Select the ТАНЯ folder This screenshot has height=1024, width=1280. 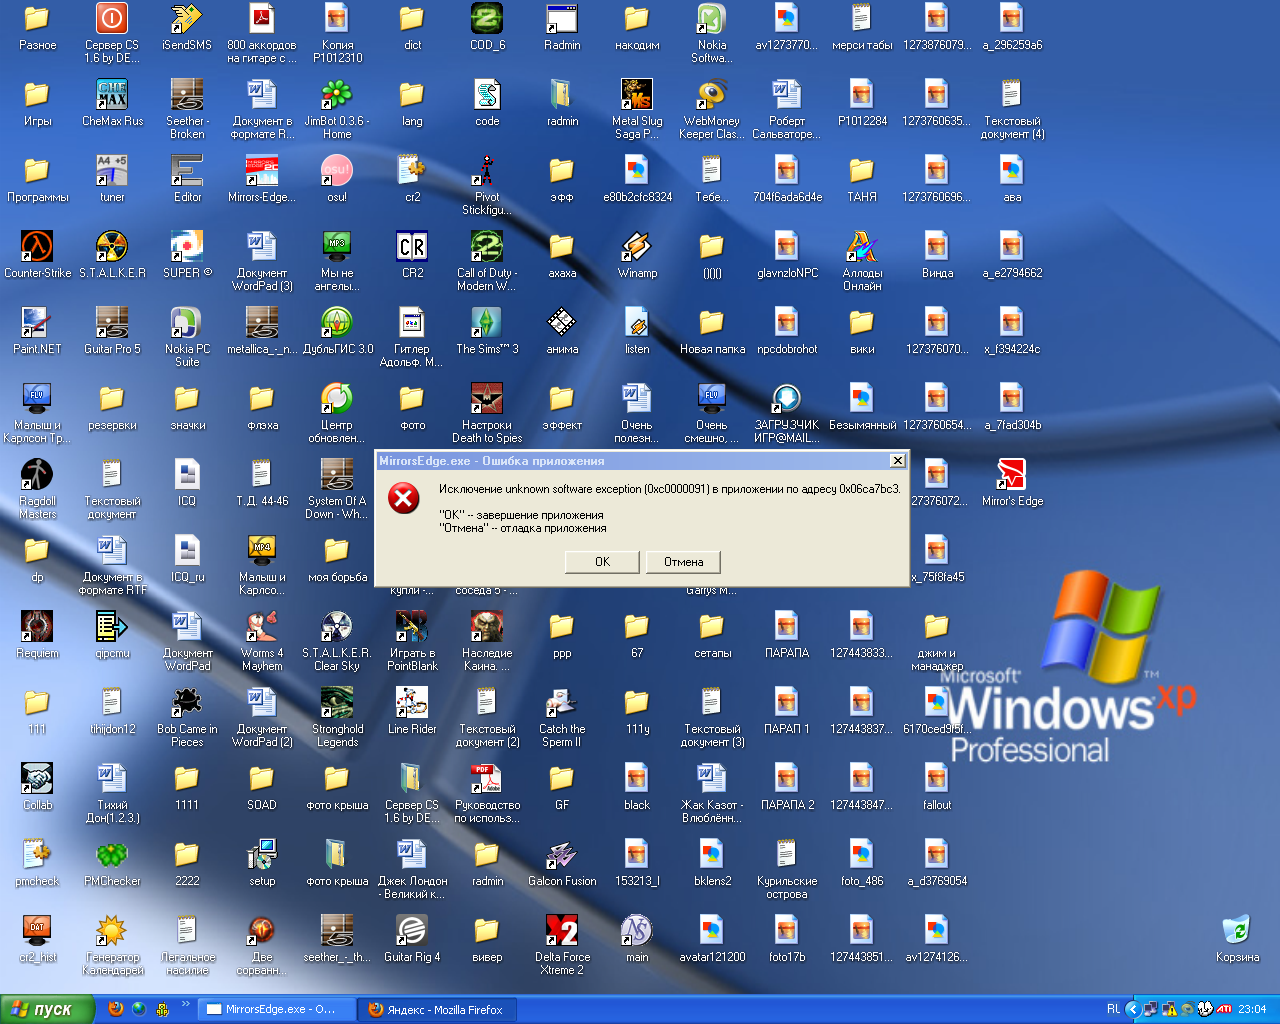862,178
